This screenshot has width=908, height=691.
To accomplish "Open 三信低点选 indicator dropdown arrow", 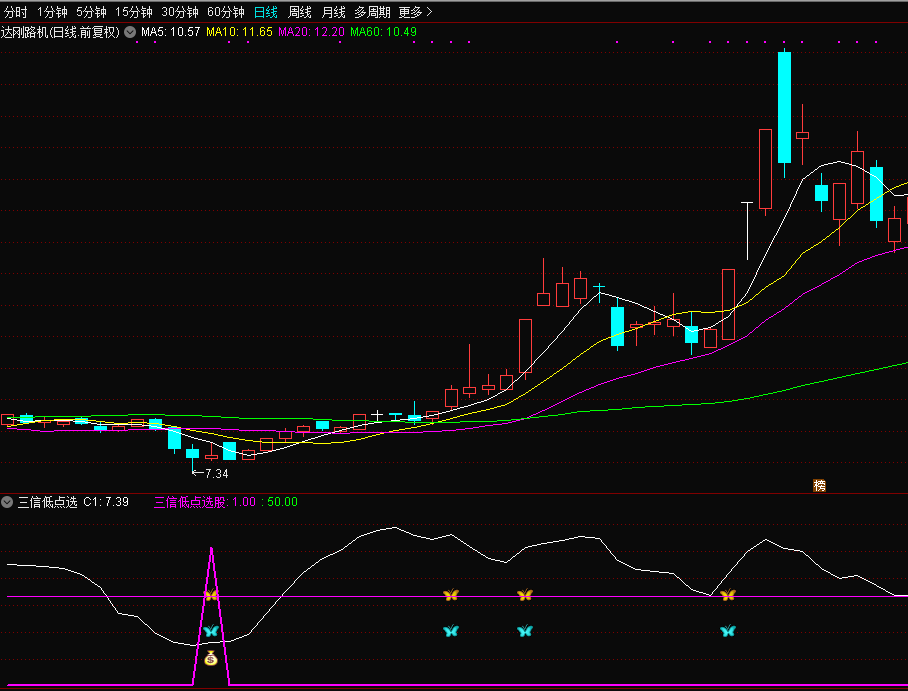I will (x=7, y=502).
